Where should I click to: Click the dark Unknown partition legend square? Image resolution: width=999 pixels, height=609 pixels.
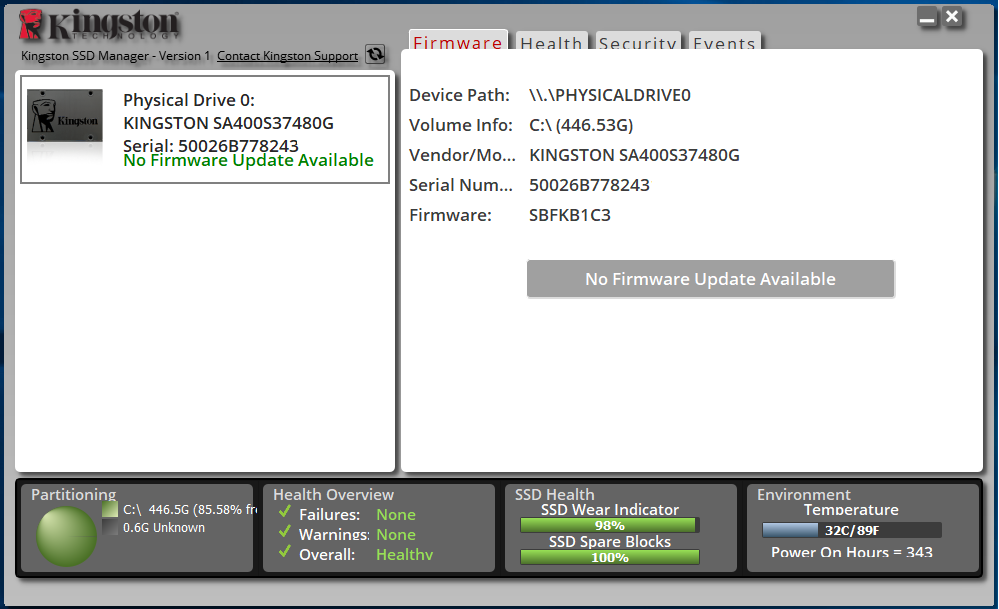tap(110, 528)
